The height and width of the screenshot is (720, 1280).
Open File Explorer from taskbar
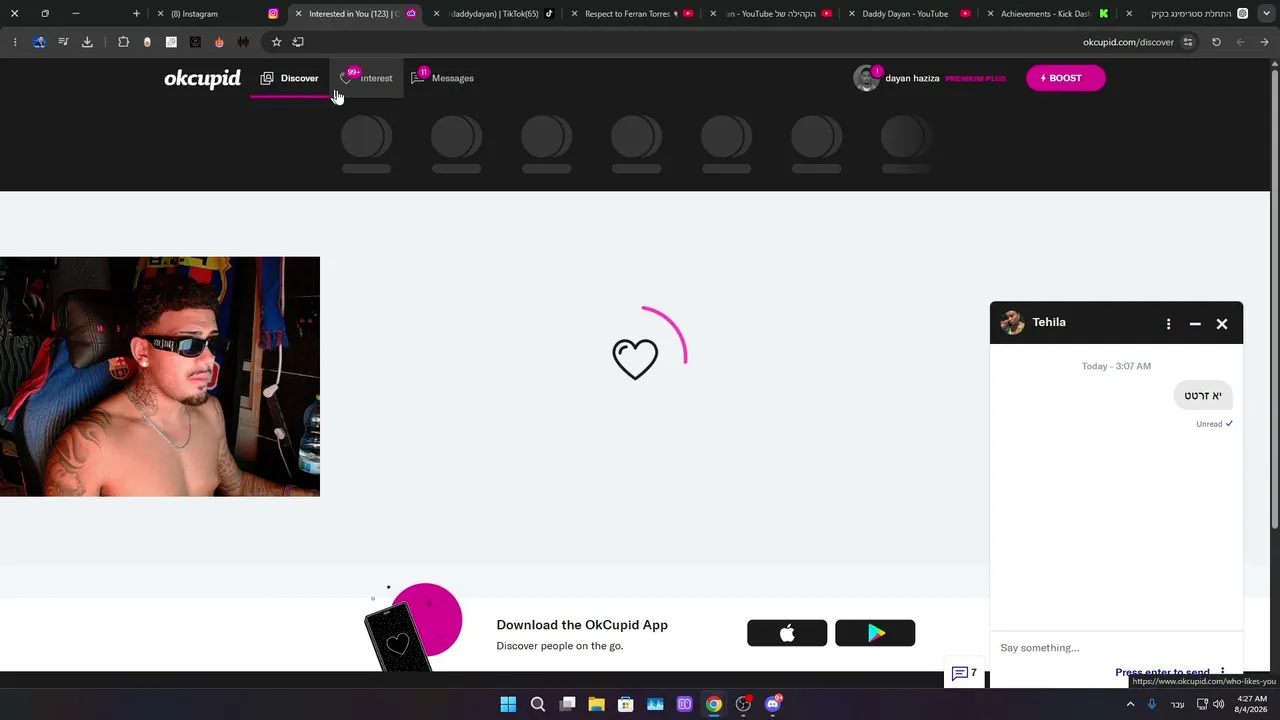tap(596, 704)
